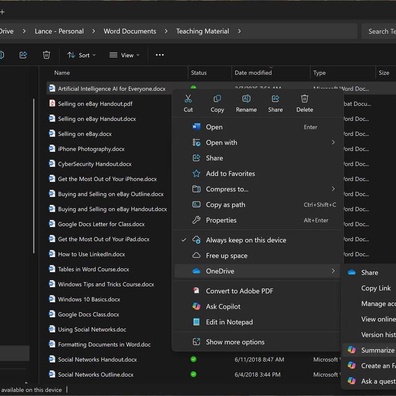The height and width of the screenshot is (396, 396).
Task: Click chevron after Word Documents breadcrumb
Action: pyautogui.click(x=166, y=31)
